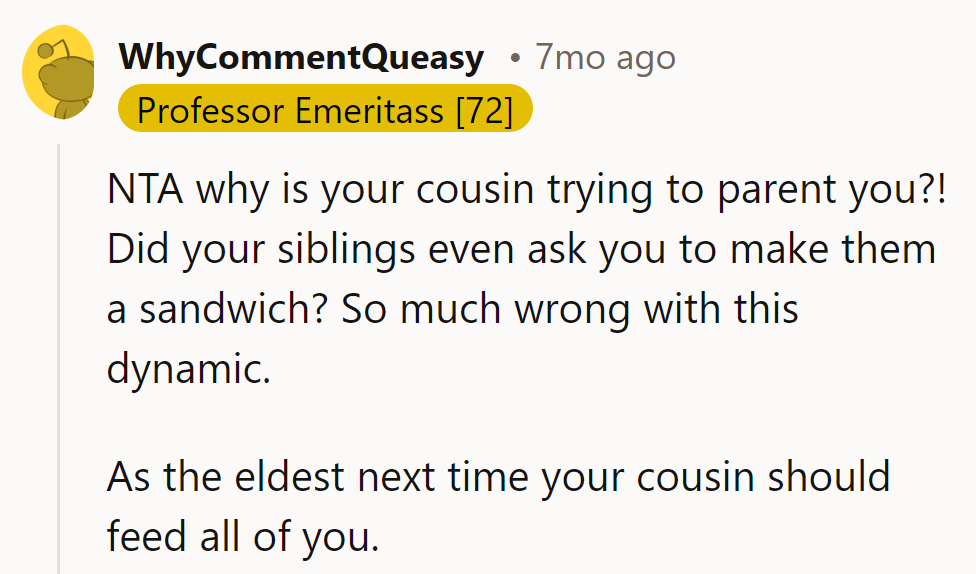The height and width of the screenshot is (574, 976).
Task: Click the word "dynamic." in the comment
Action: coord(189,370)
